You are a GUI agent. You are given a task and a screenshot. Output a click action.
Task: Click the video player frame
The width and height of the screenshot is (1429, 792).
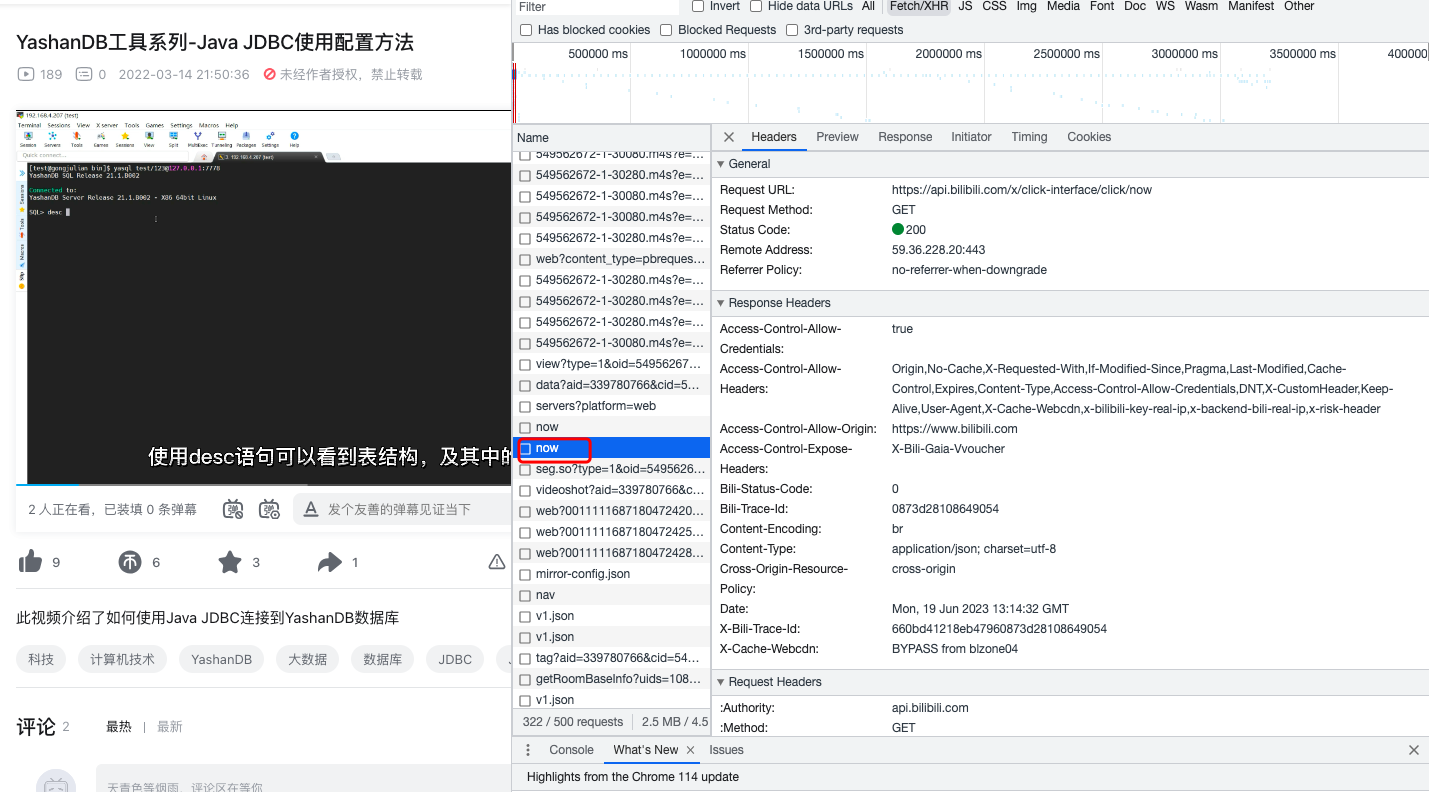(x=264, y=297)
